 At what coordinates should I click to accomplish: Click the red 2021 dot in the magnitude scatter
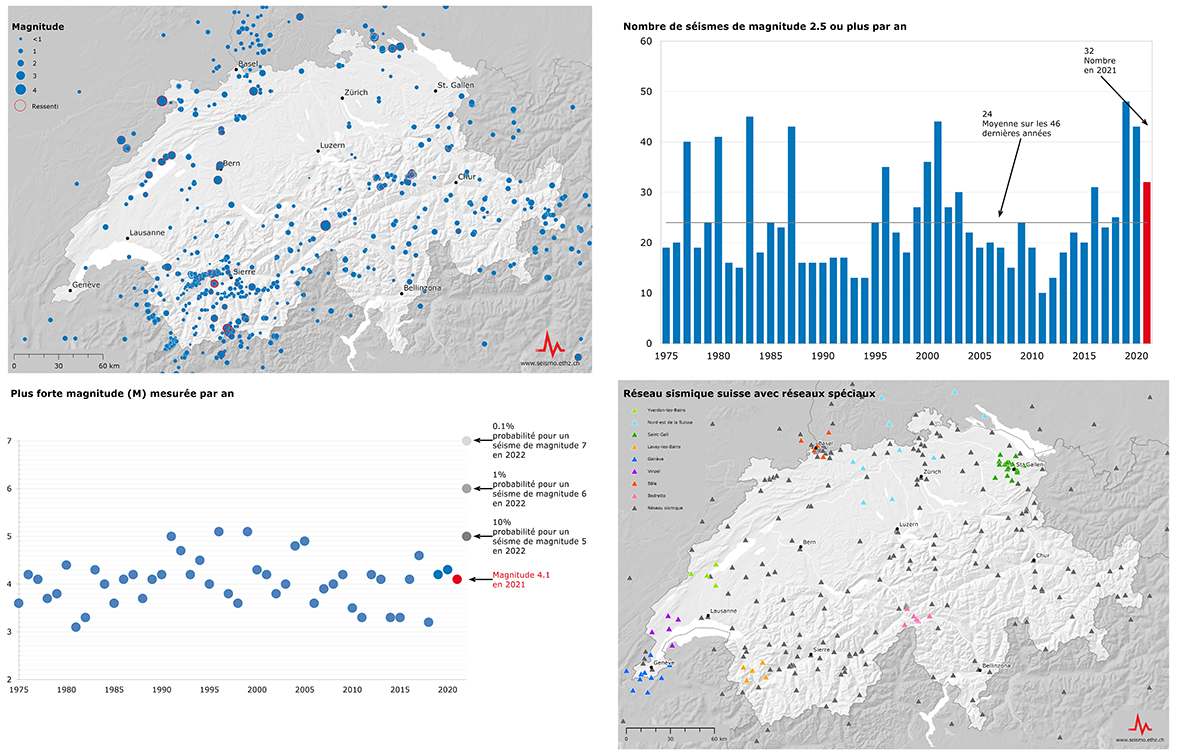457,579
